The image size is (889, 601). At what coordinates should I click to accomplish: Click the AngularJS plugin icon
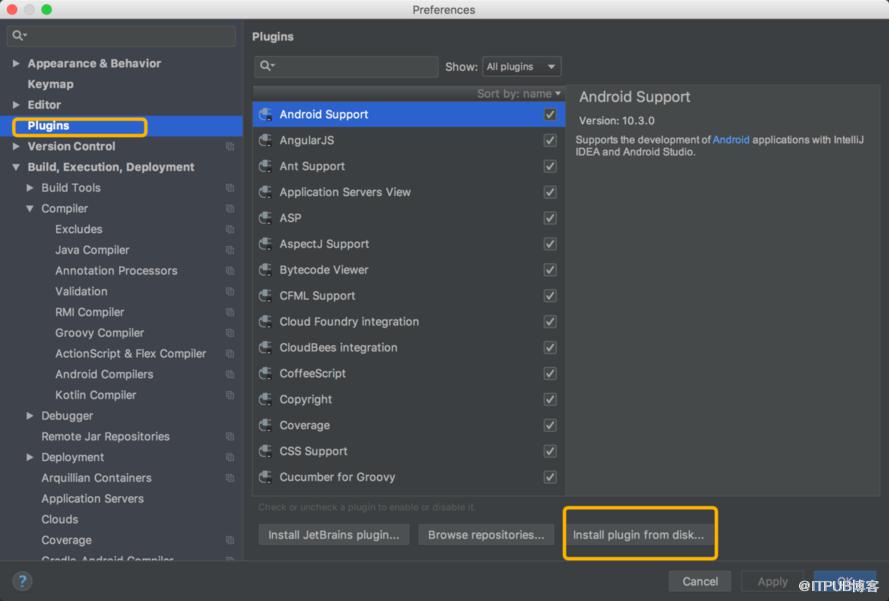click(x=265, y=140)
